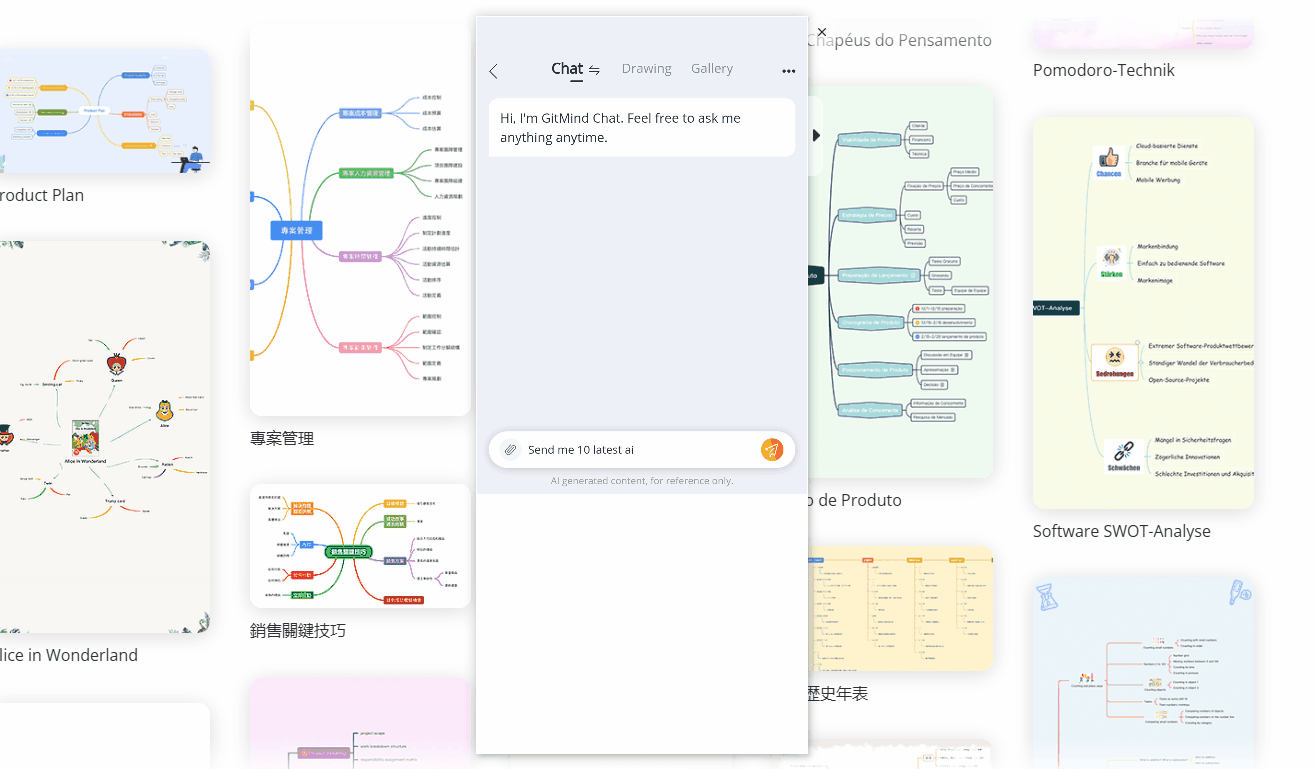Open the yellow 歷史年表 timeline thumbnail
1314x769 pixels.
pyautogui.click(x=900, y=608)
